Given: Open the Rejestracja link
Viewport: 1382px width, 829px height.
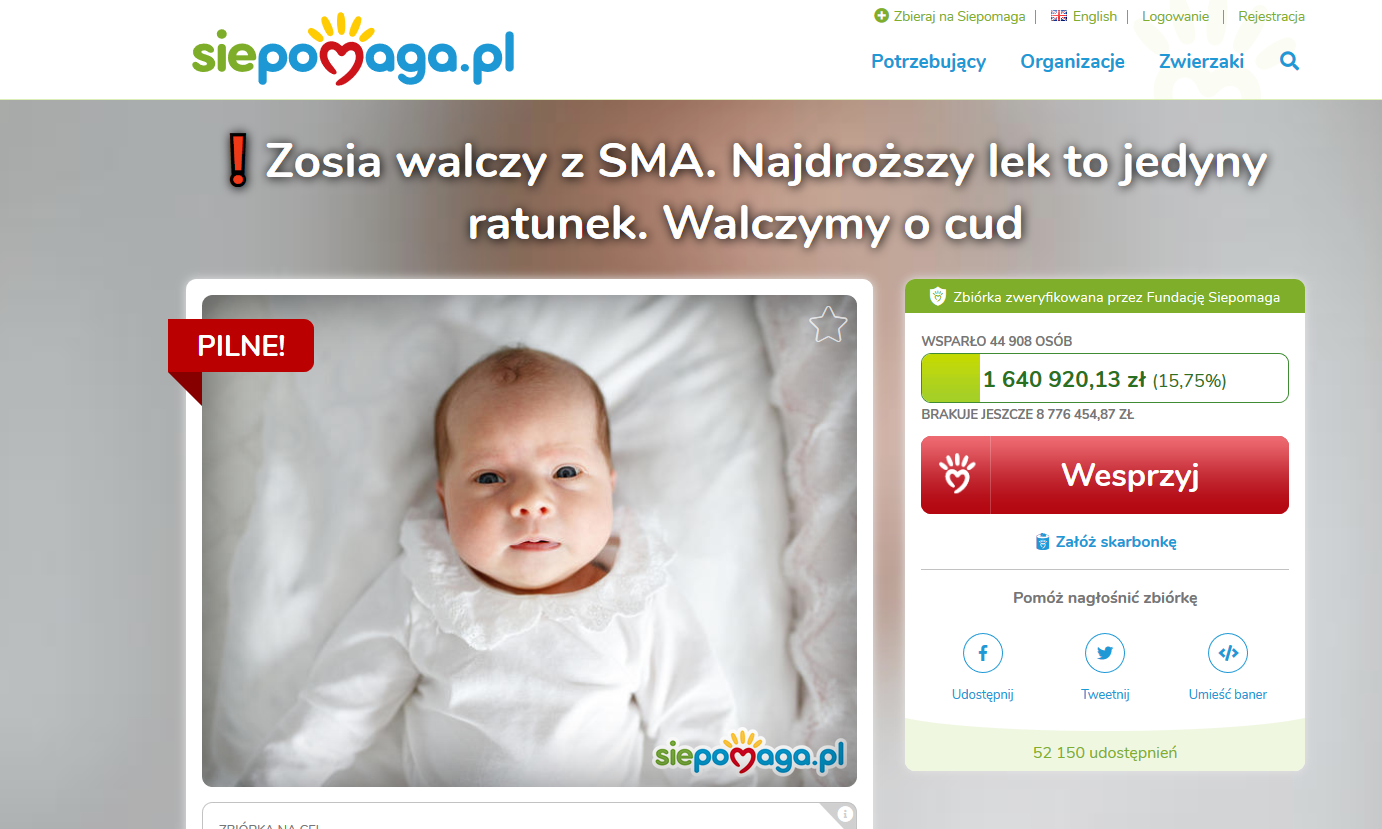Looking at the screenshot, I should [1271, 16].
